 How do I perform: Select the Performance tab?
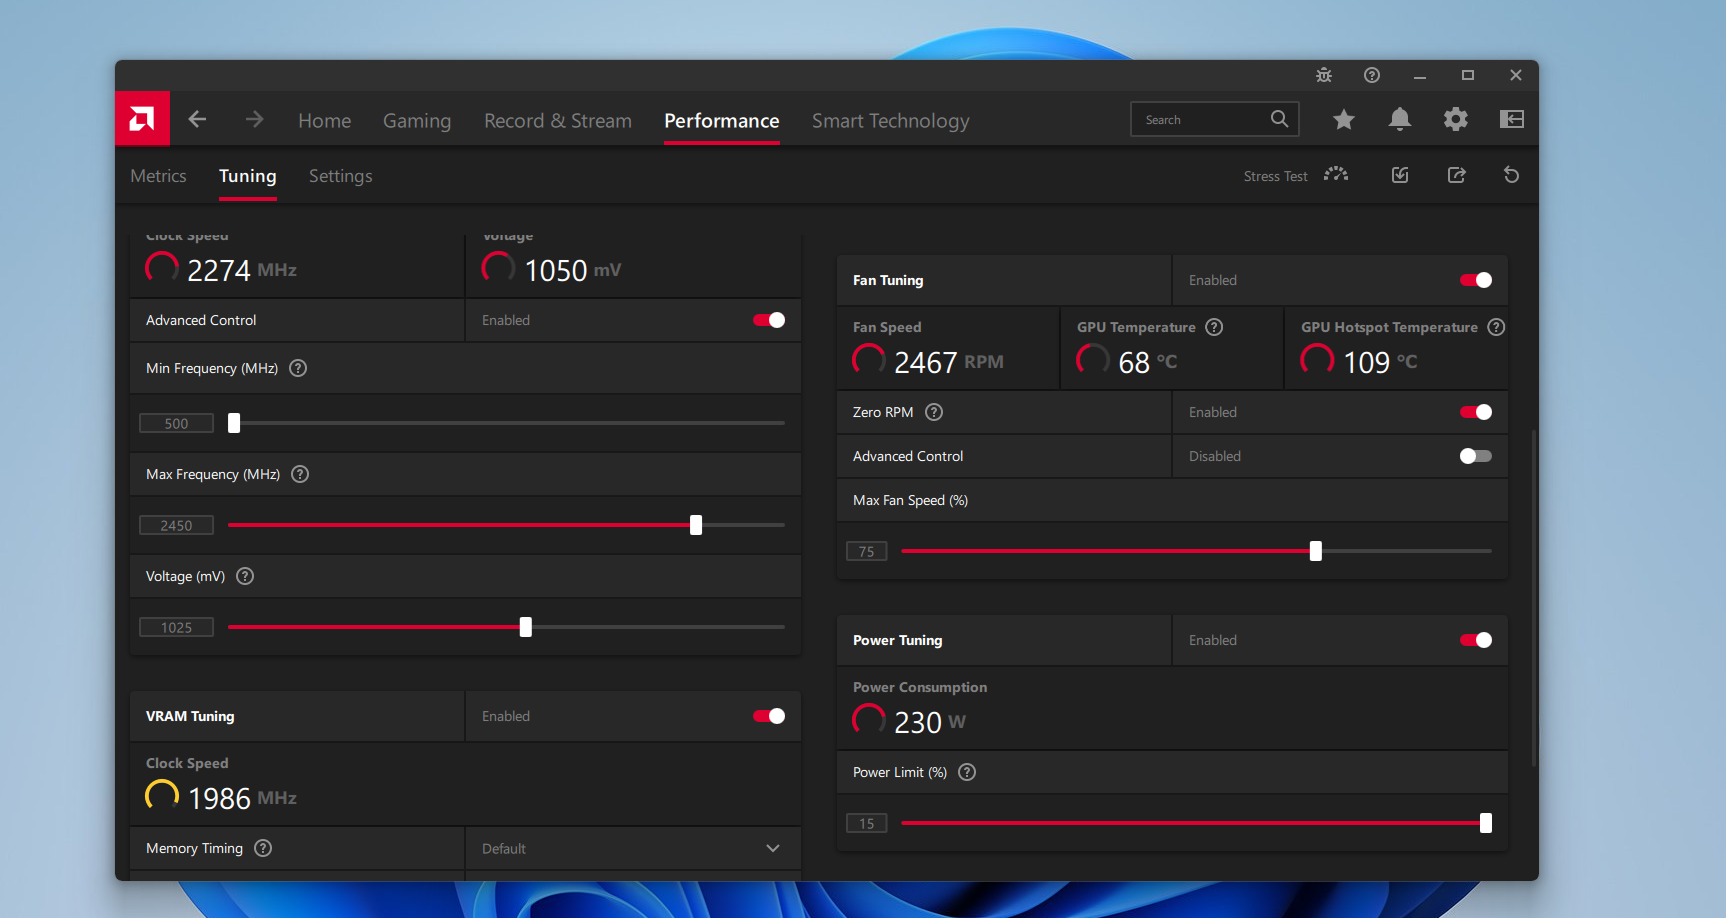722,121
